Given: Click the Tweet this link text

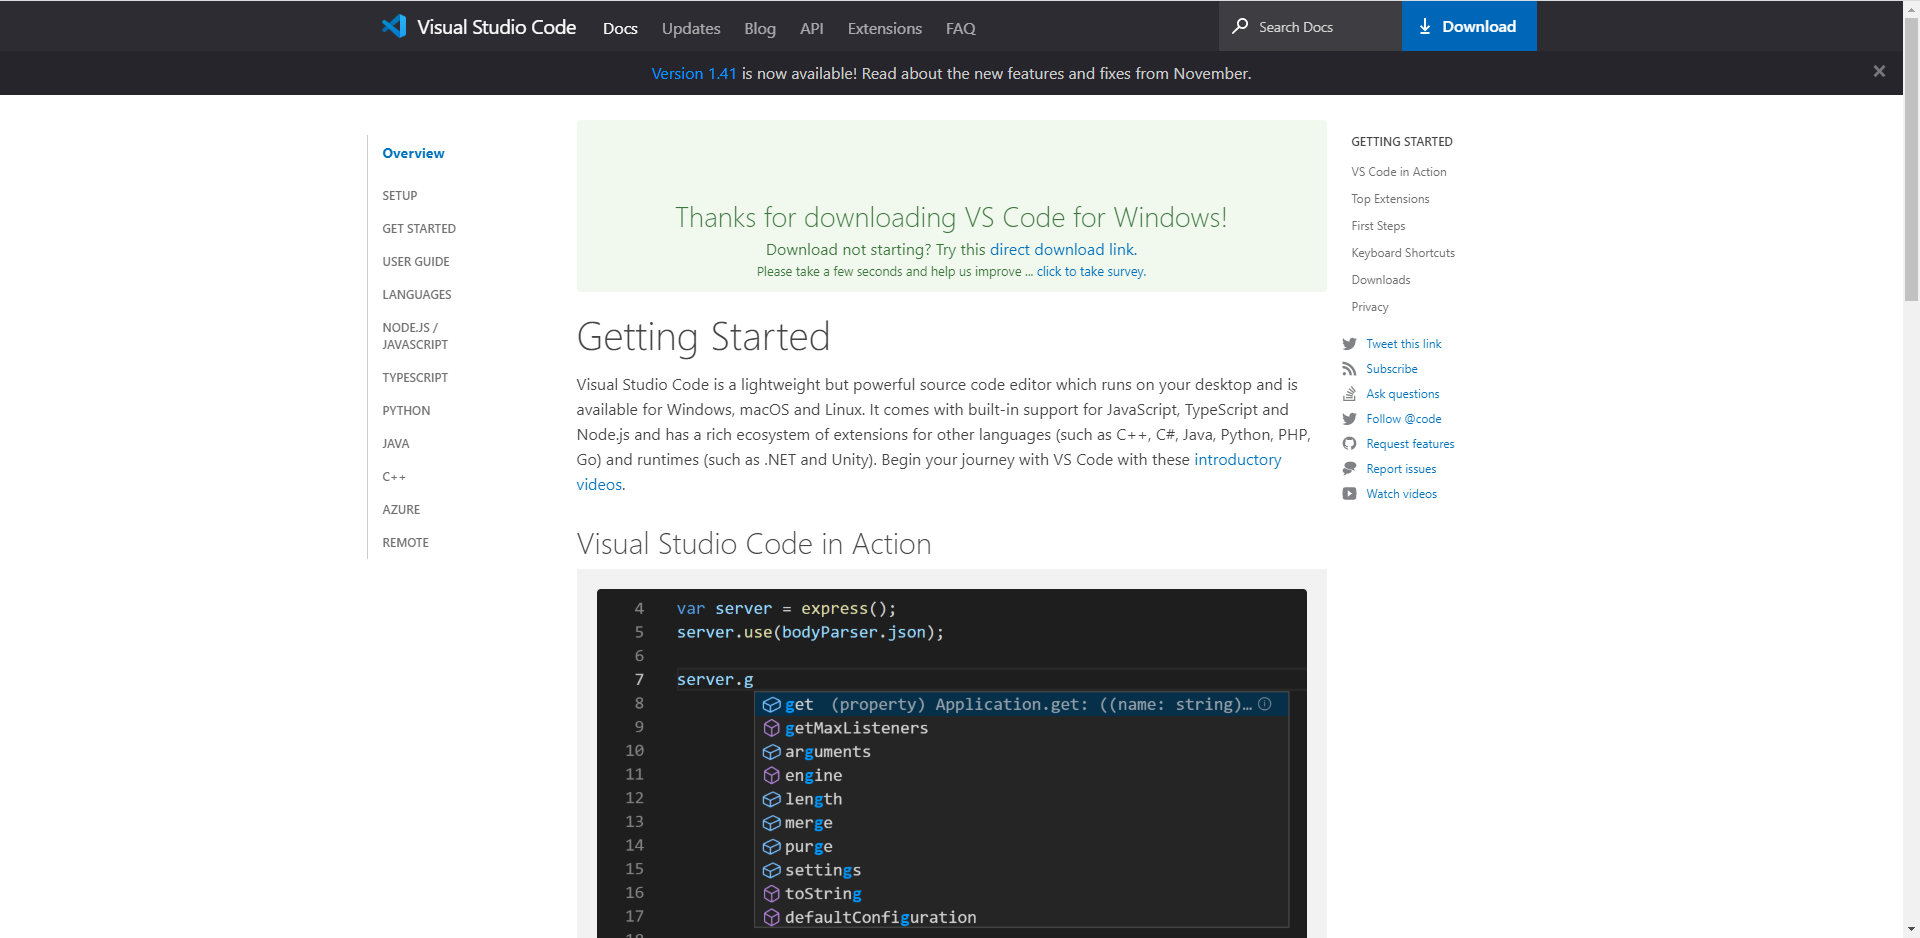Looking at the screenshot, I should [x=1404, y=344].
